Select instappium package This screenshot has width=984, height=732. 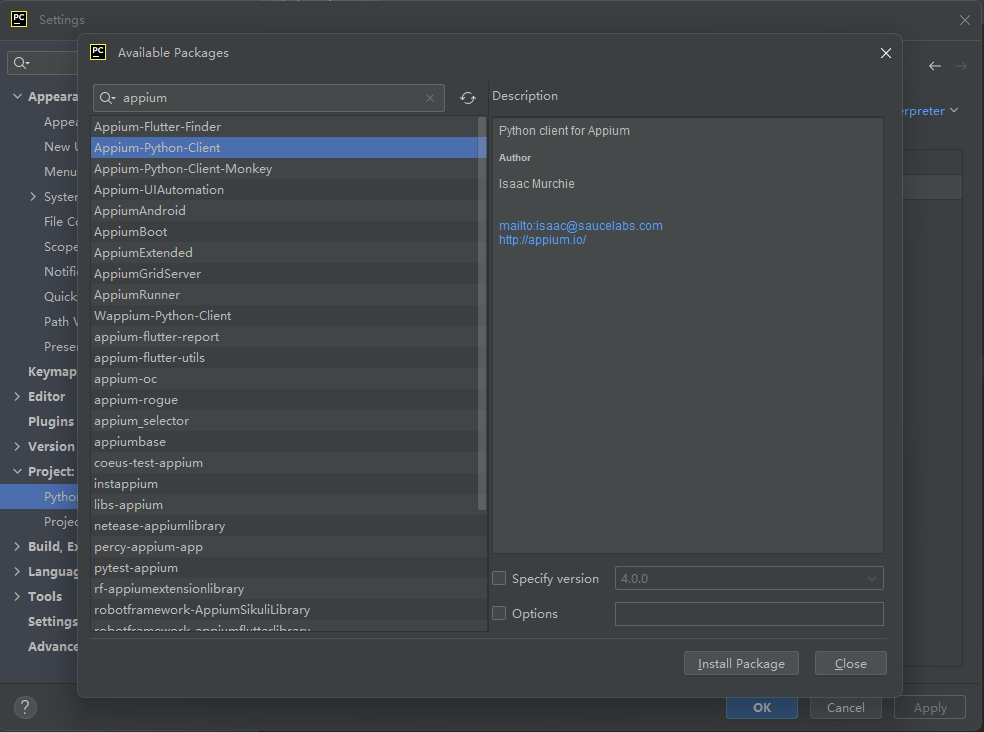point(284,484)
